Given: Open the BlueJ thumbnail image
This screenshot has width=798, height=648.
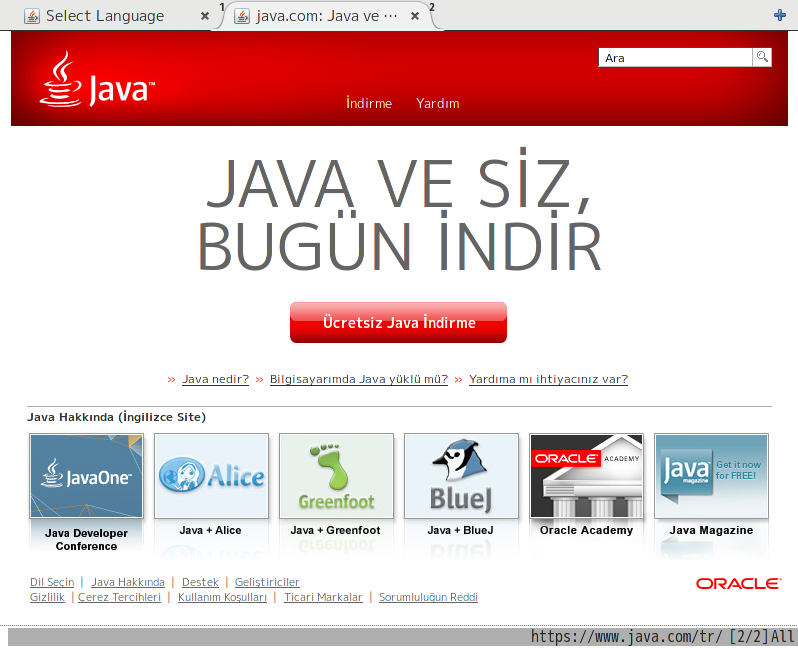Looking at the screenshot, I should click(461, 476).
